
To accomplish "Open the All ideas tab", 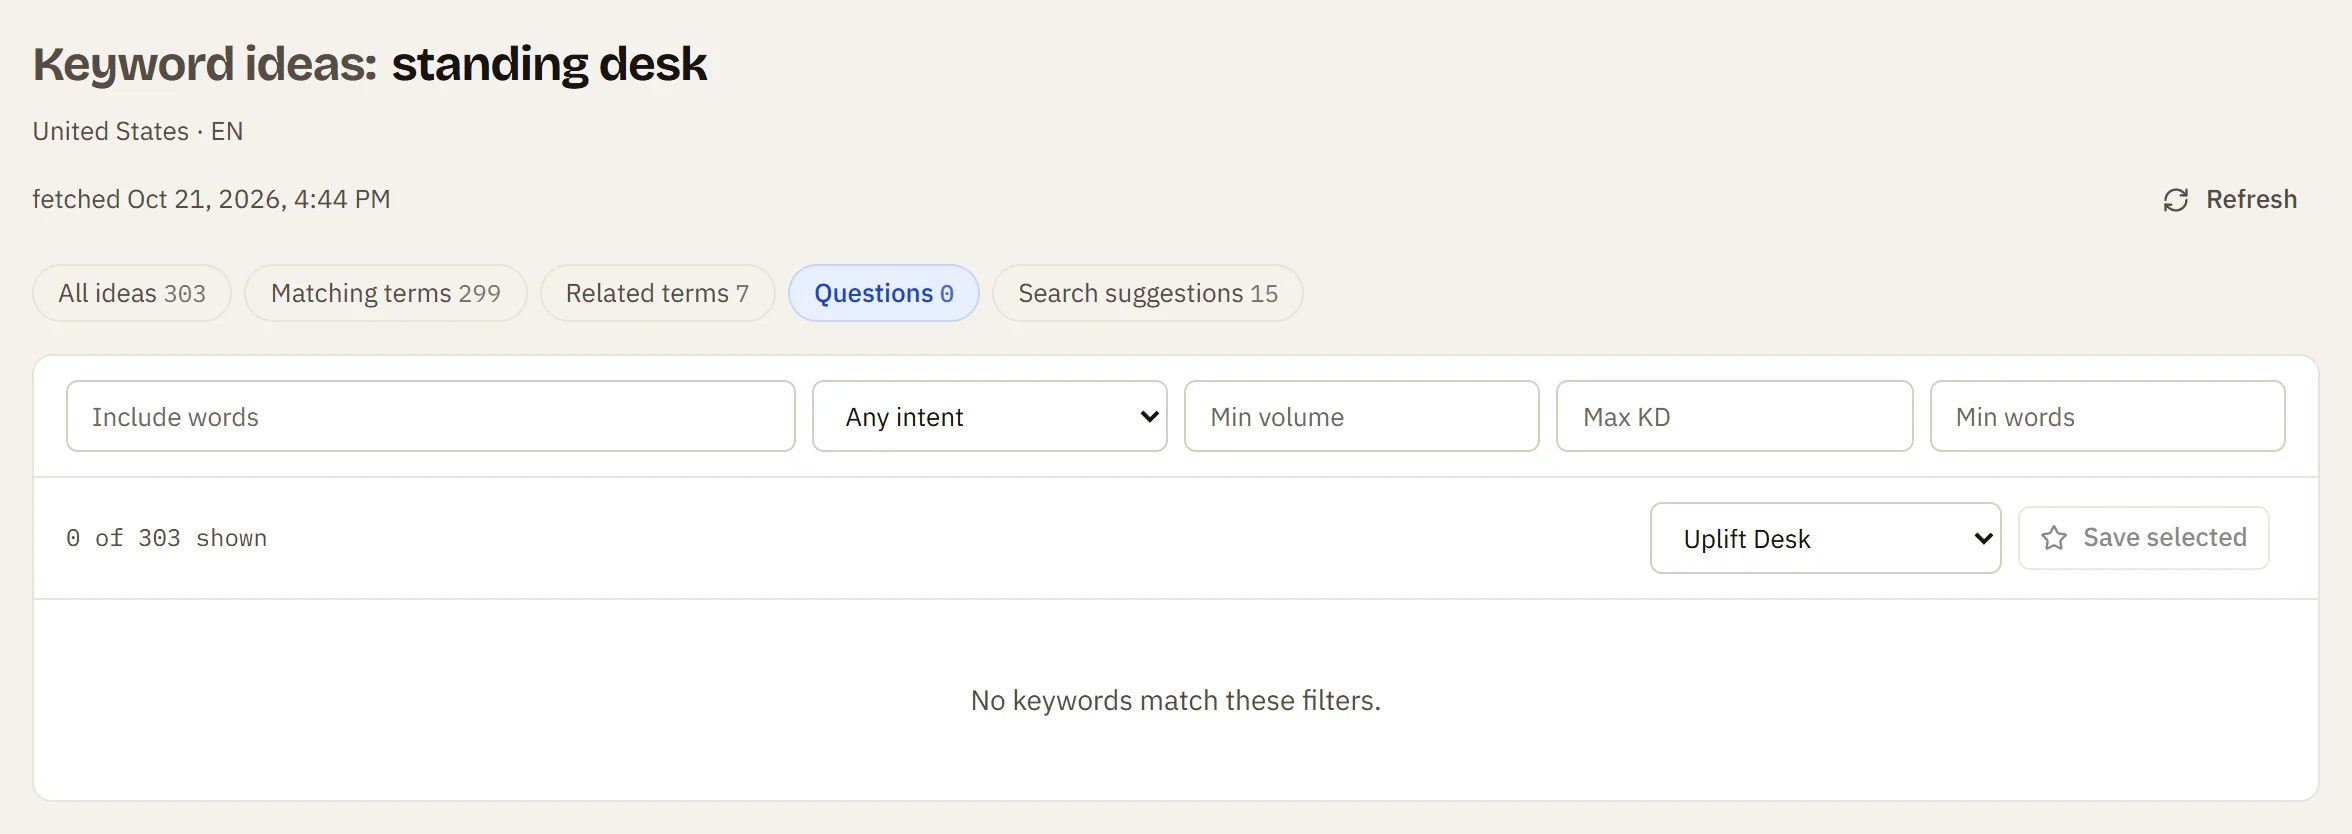I will coord(132,293).
